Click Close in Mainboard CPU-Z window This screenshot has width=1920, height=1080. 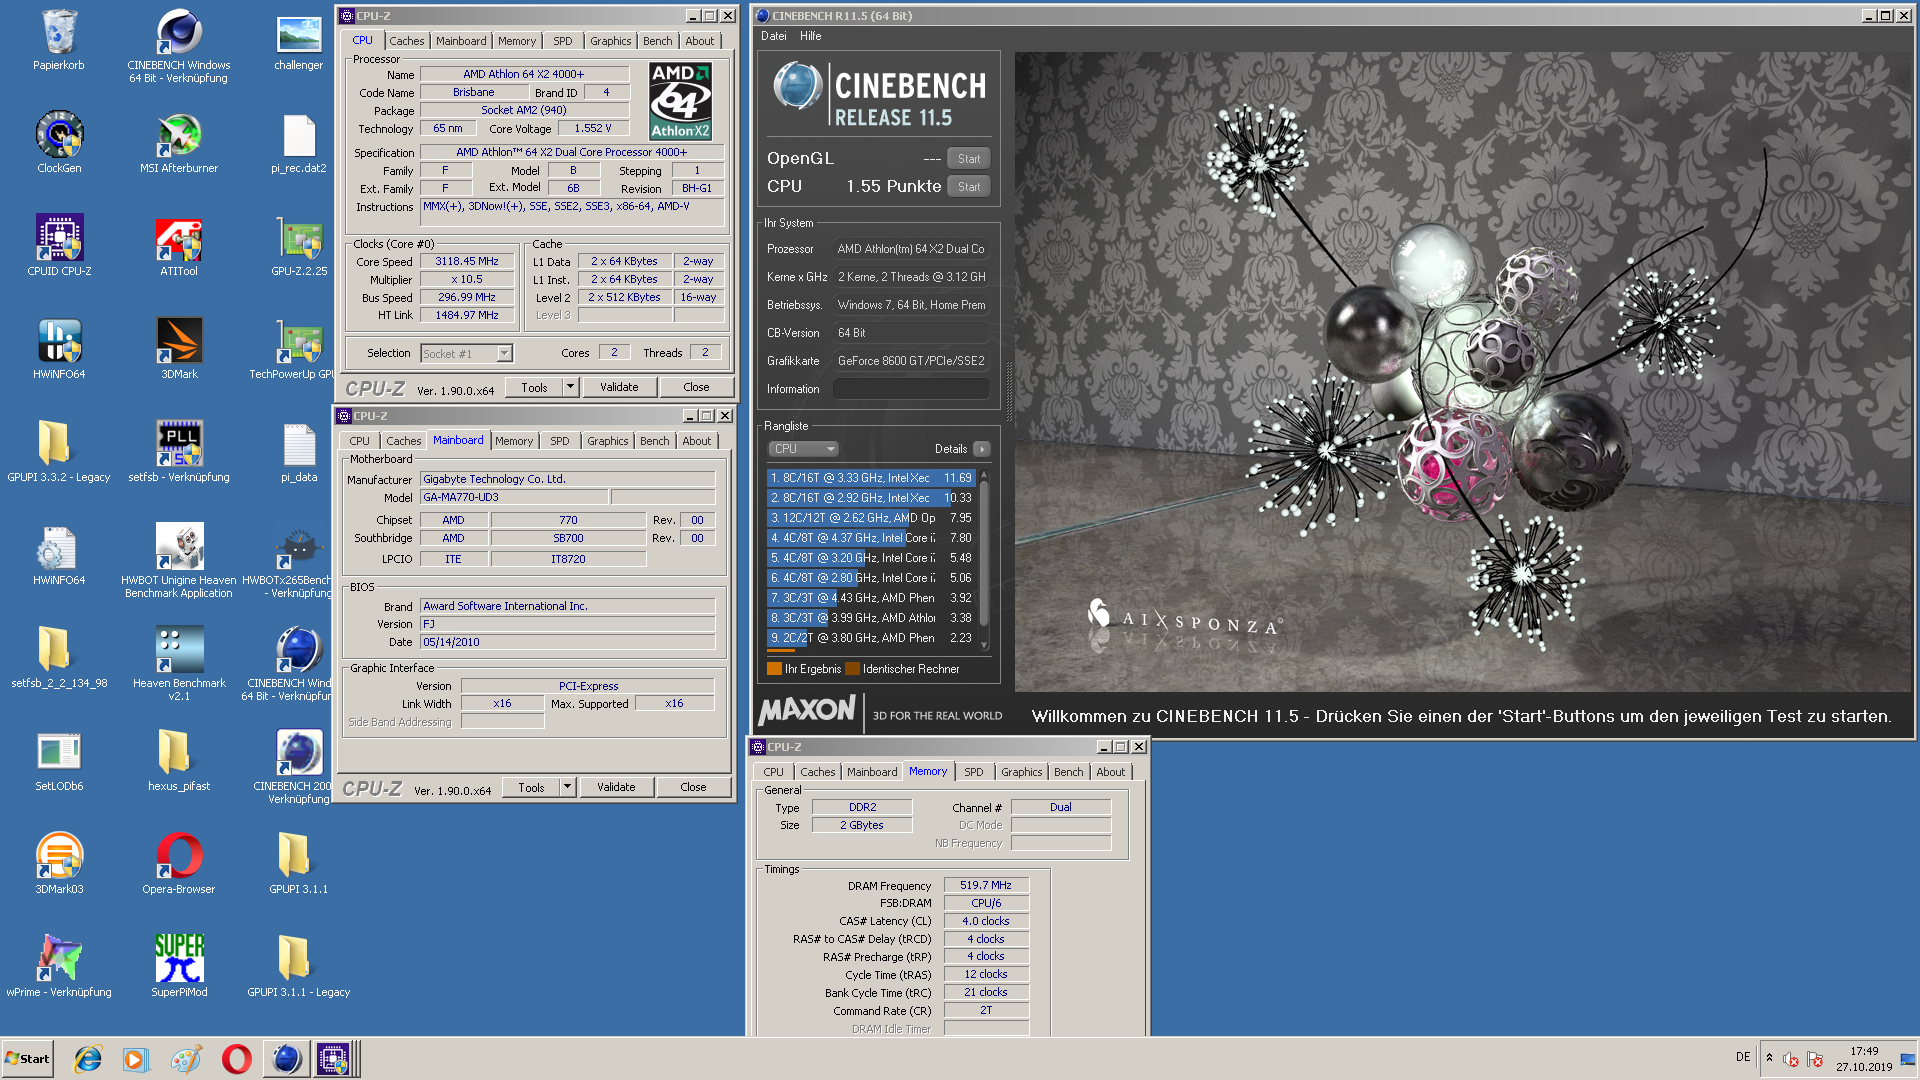tap(693, 787)
